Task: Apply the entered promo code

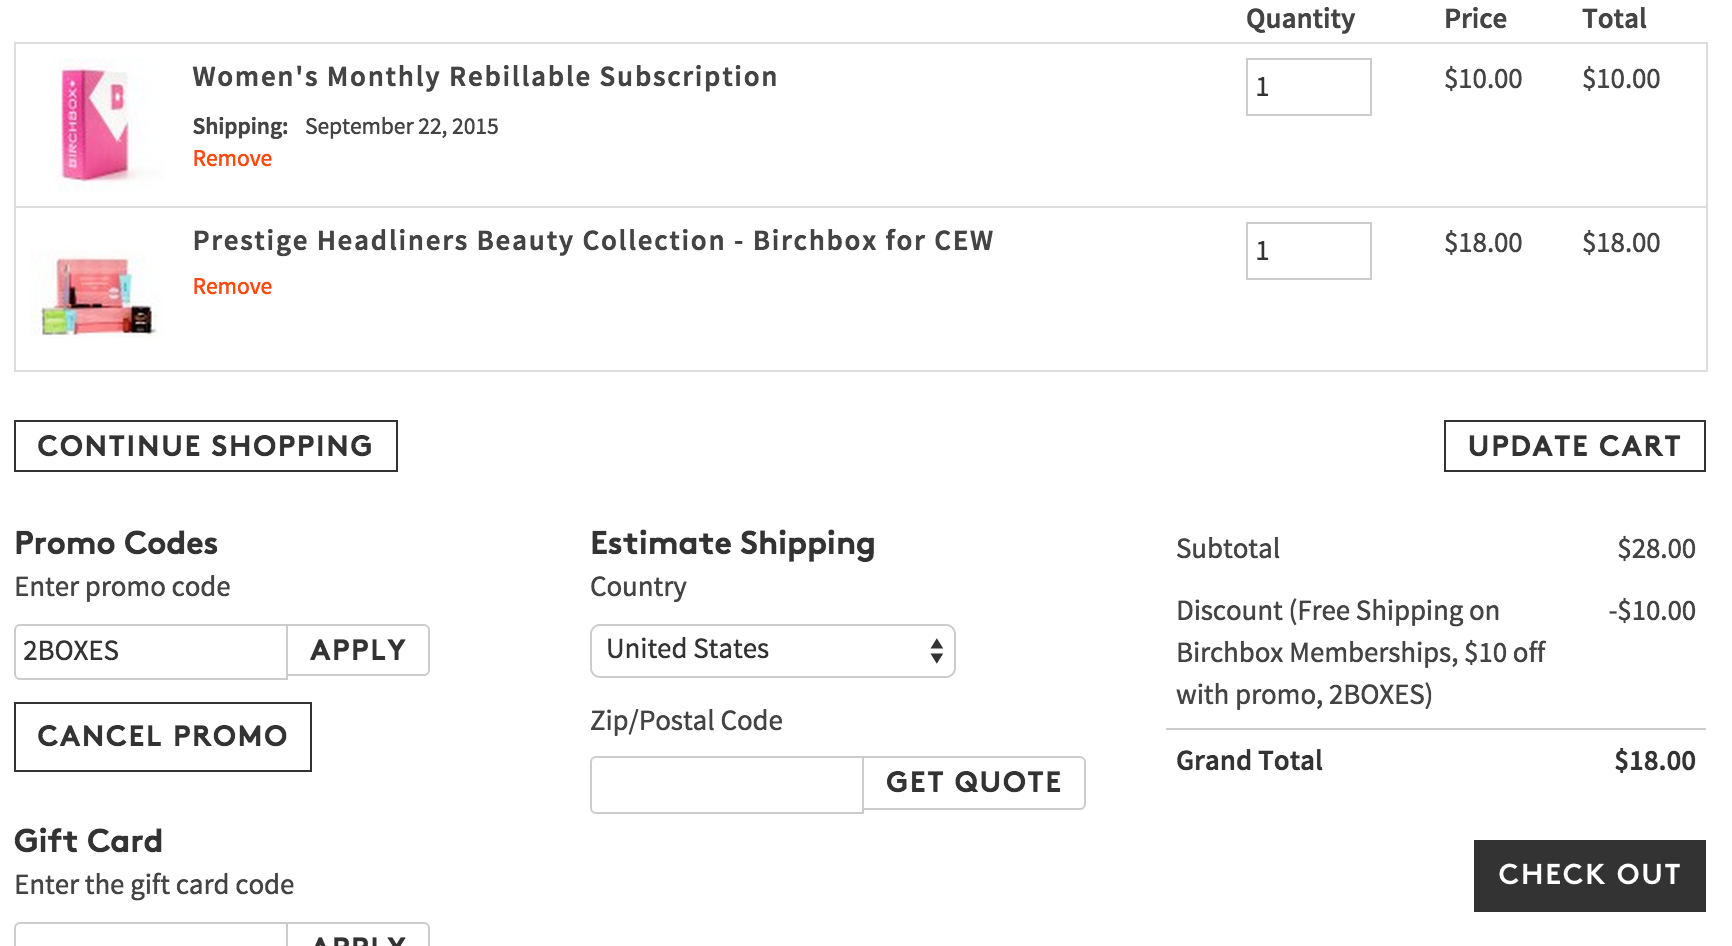Action: click(358, 650)
